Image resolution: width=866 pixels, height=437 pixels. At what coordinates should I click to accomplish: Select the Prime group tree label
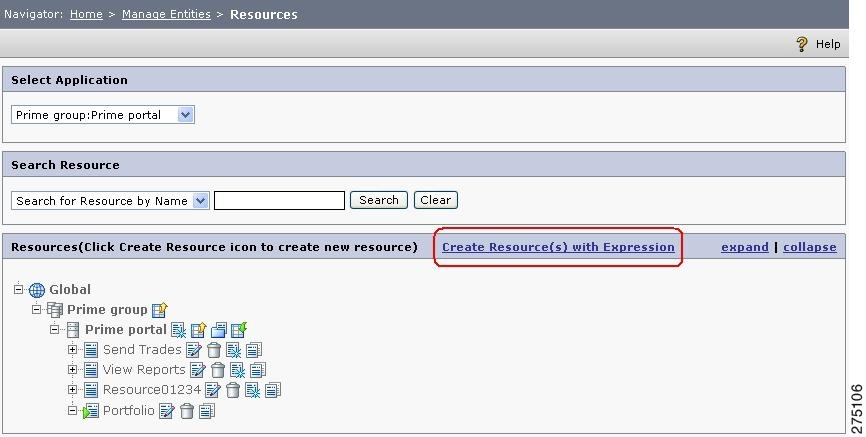coord(107,310)
